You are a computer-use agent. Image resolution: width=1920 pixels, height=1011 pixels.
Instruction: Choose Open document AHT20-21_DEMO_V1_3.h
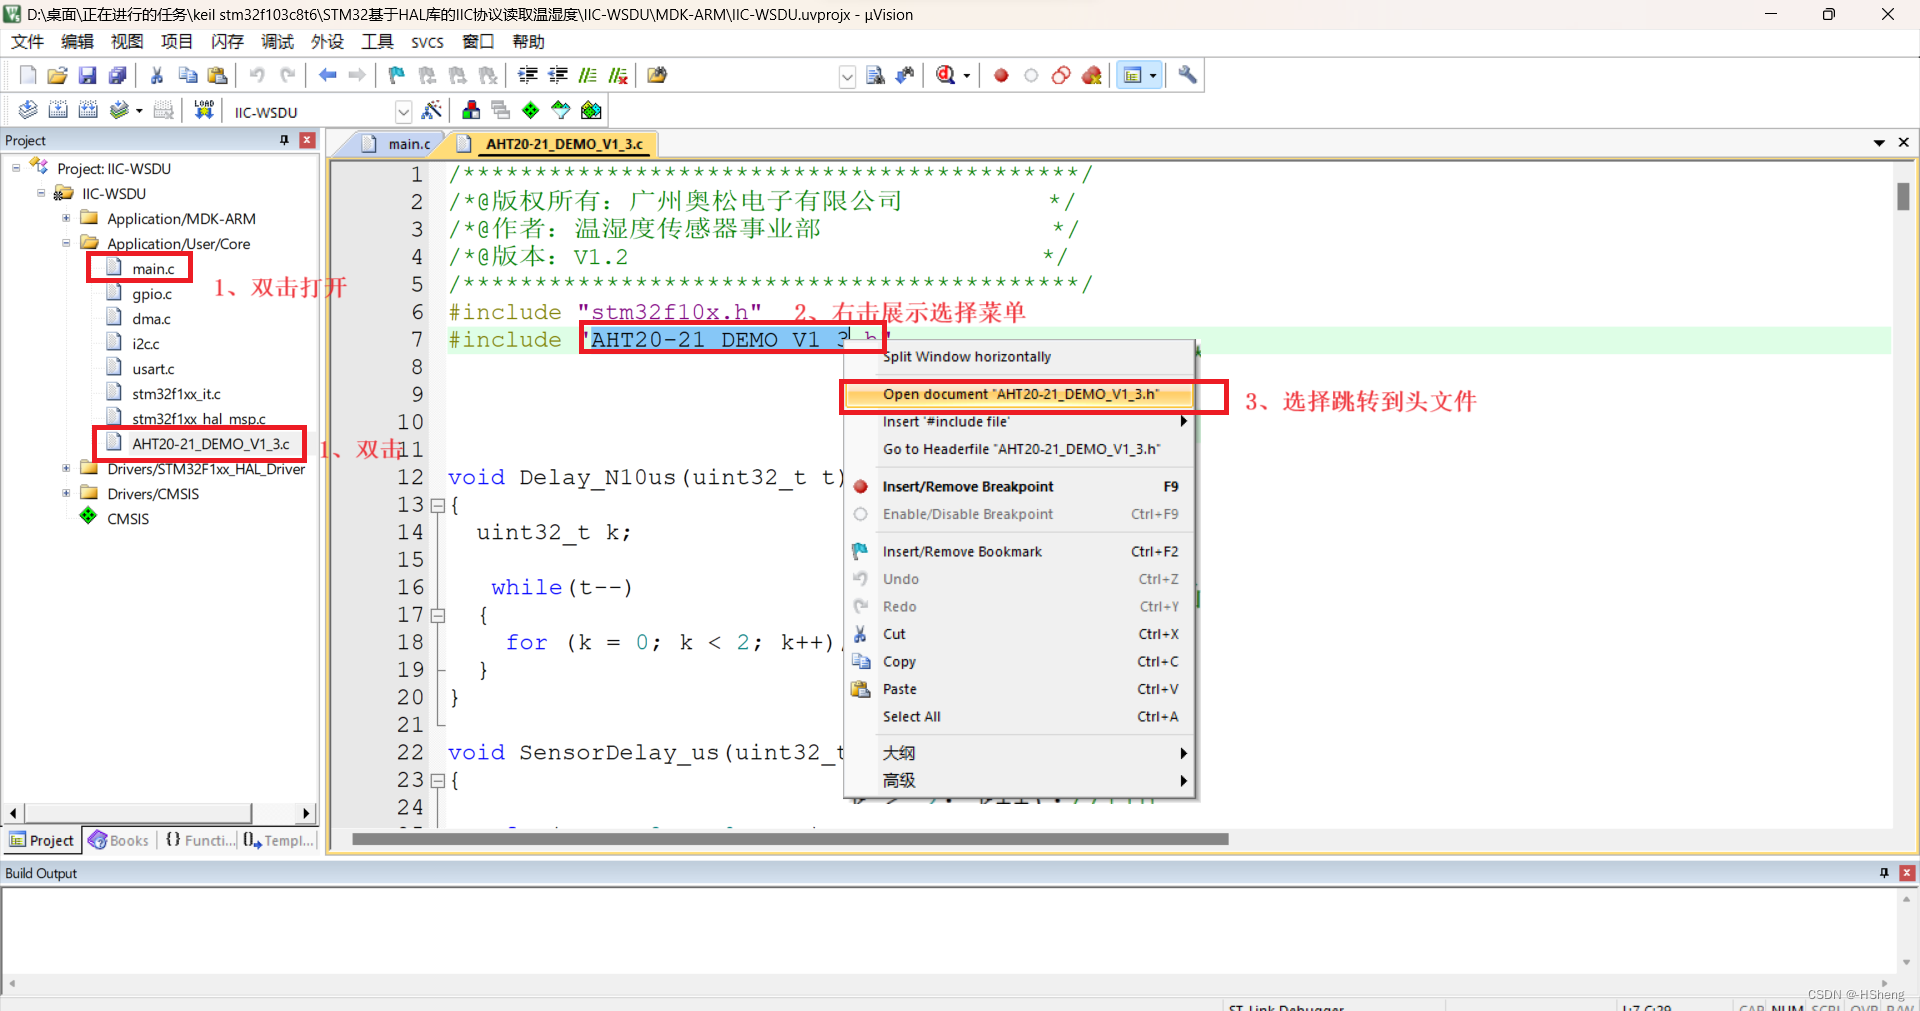click(x=1020, y=394)
